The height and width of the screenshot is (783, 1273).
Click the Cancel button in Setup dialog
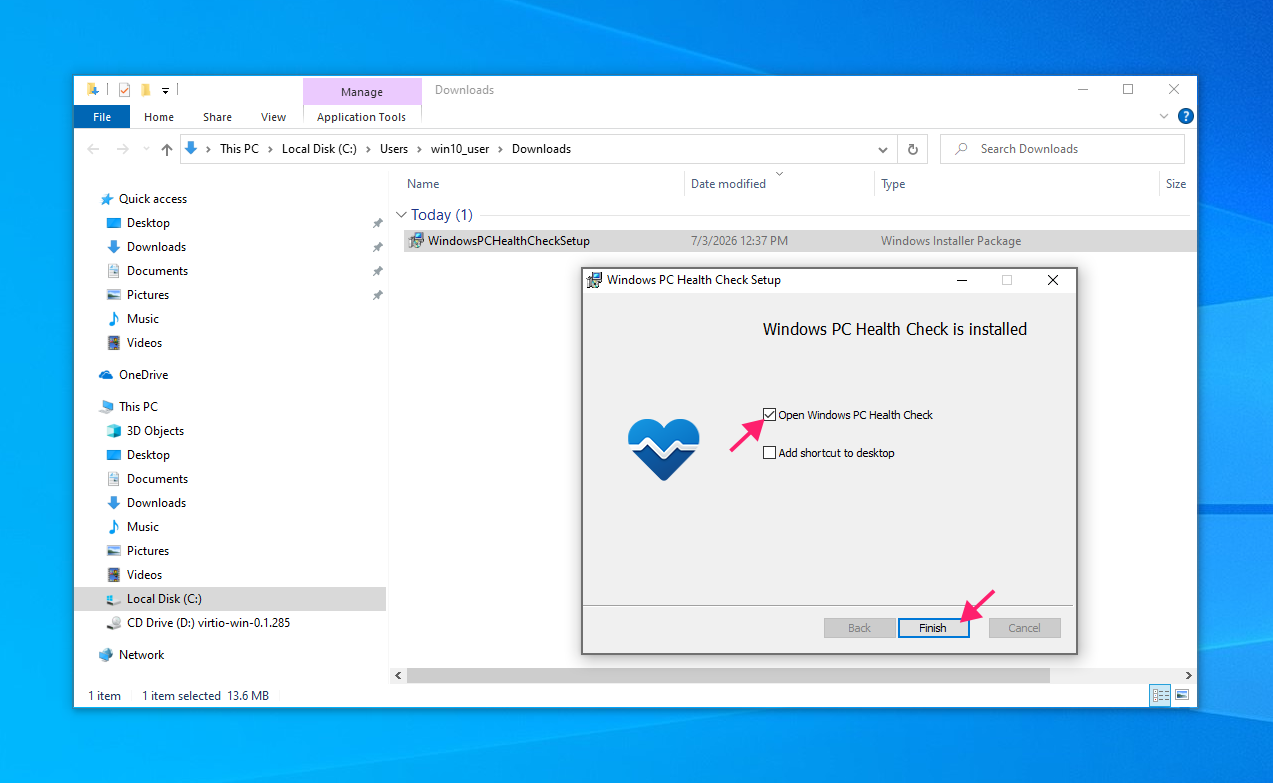[1024, 628]
